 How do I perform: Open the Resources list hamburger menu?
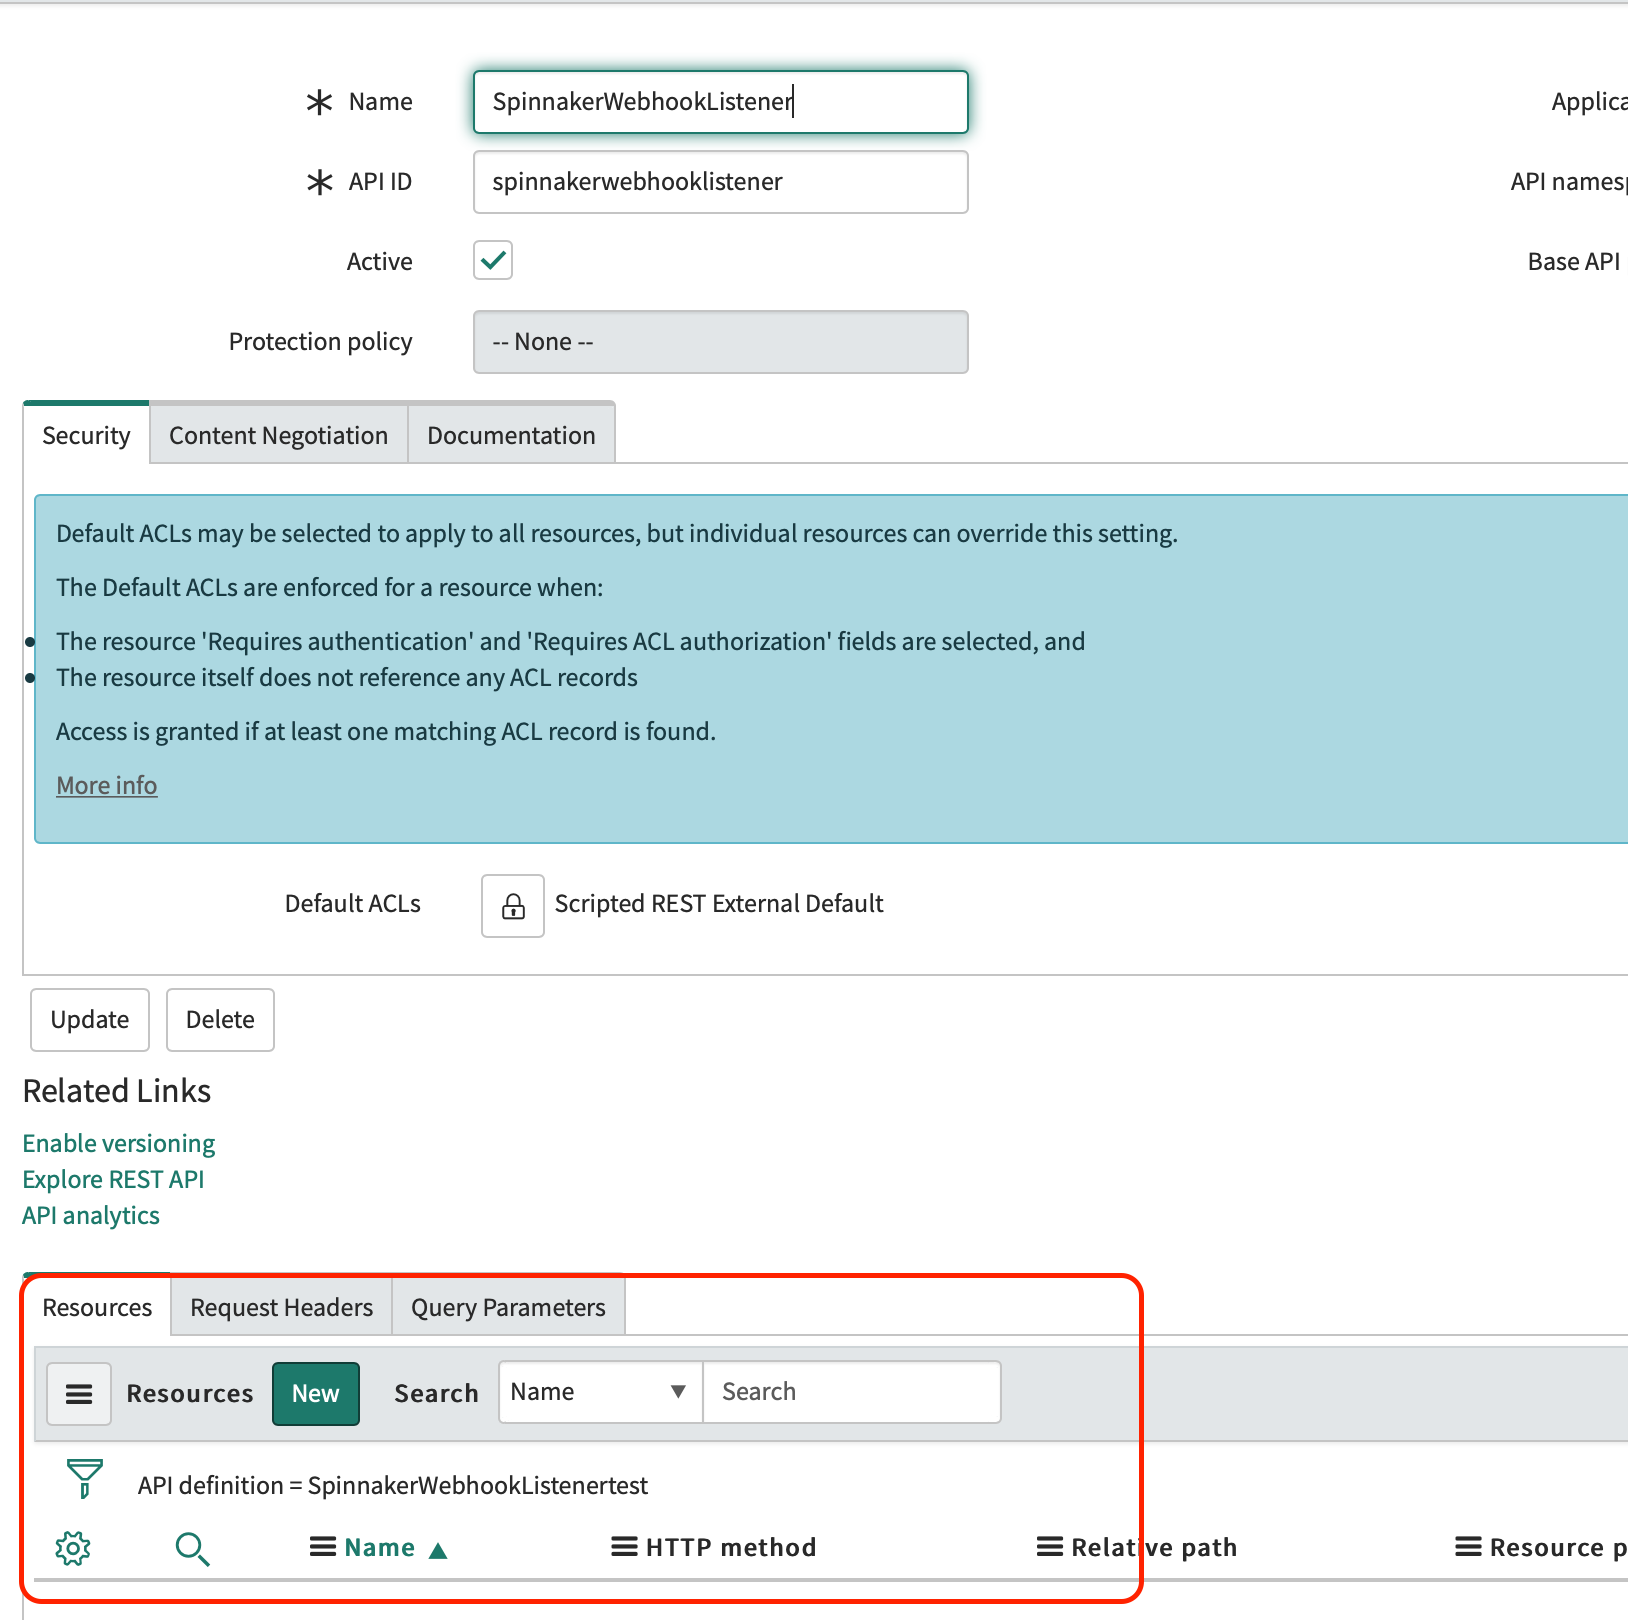pos(79,1394)
